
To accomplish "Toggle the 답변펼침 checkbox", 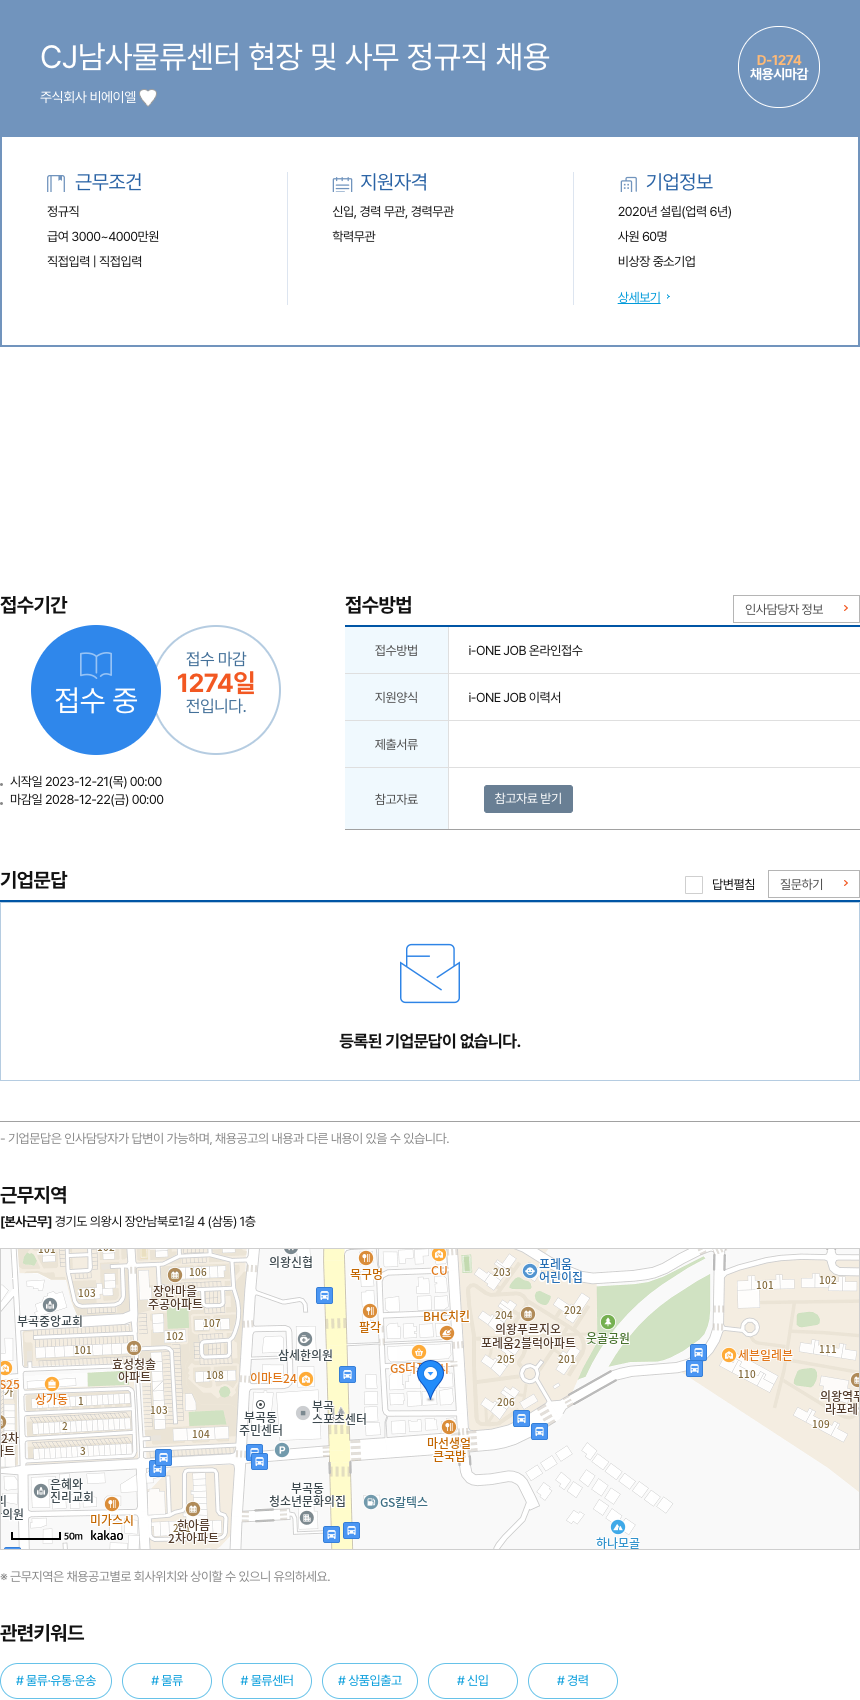I will coord(694,884).
